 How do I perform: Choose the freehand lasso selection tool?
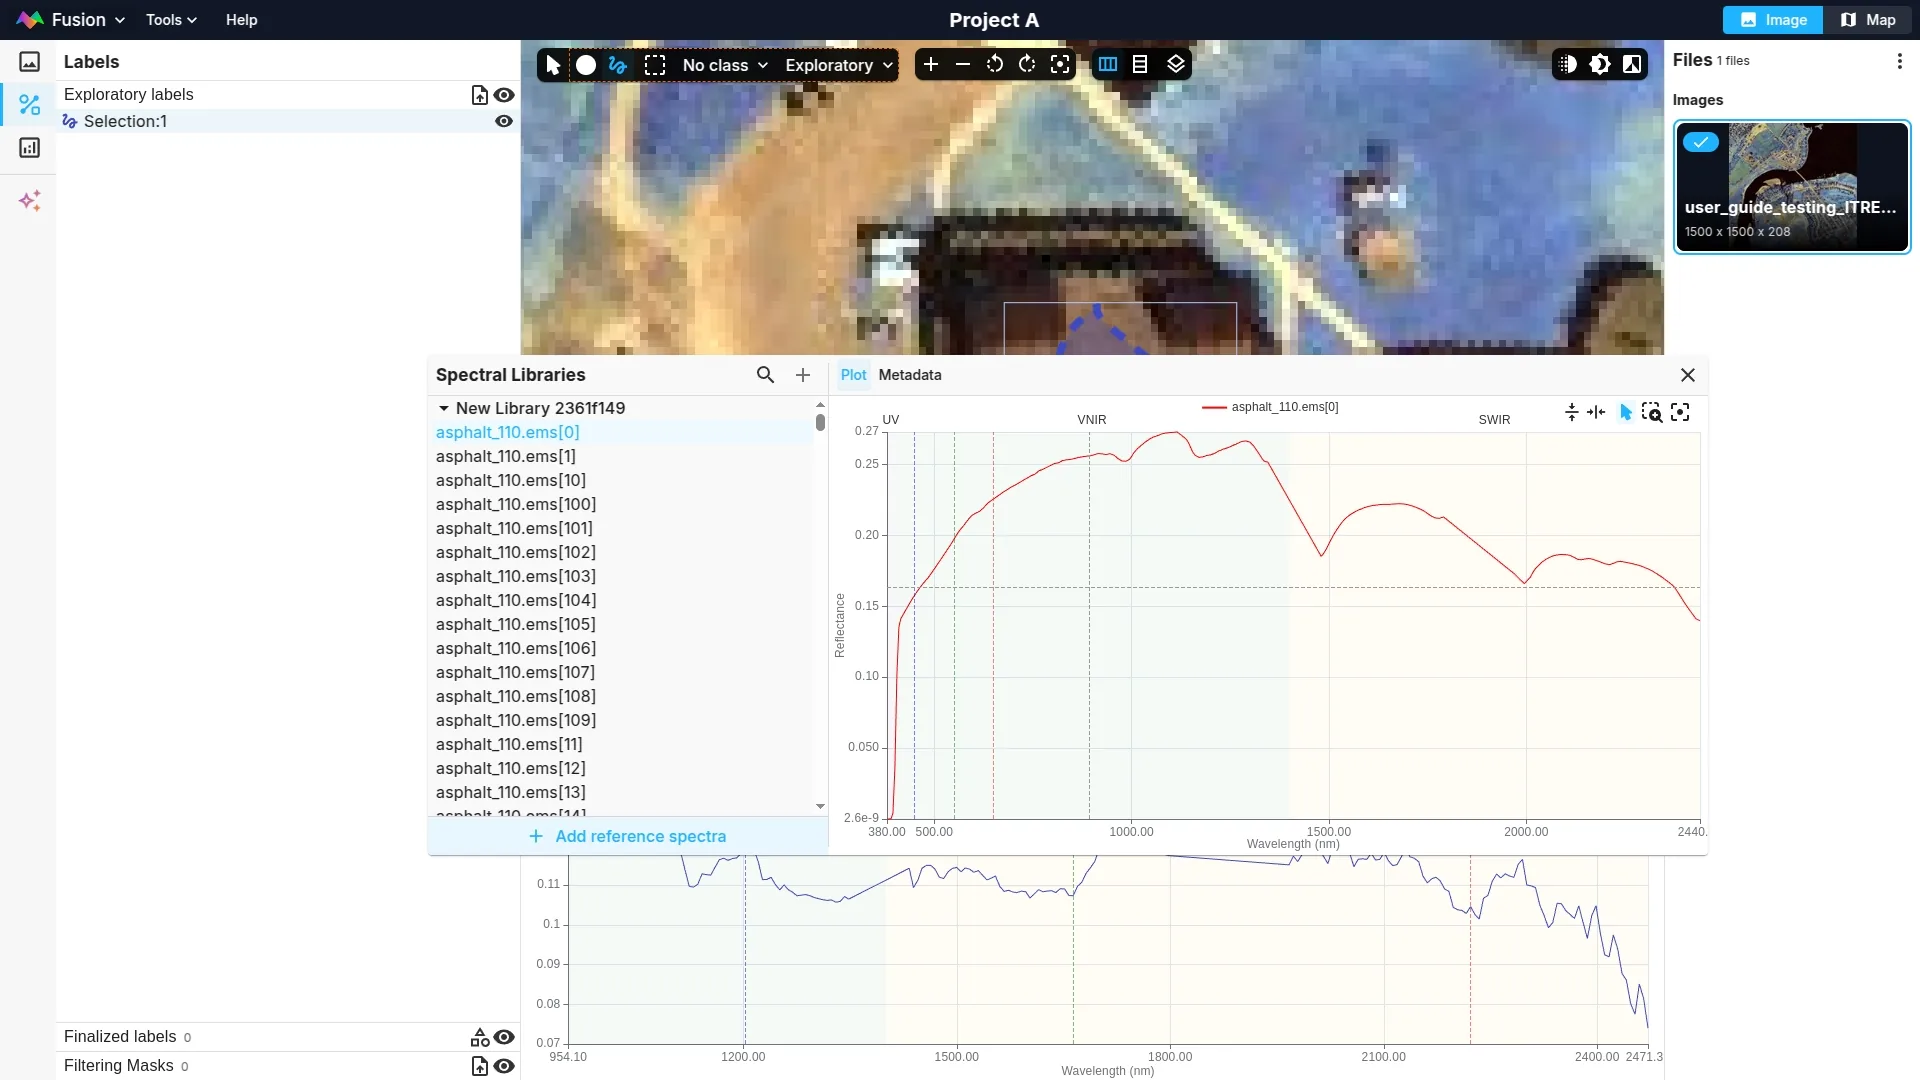point(618,65)
